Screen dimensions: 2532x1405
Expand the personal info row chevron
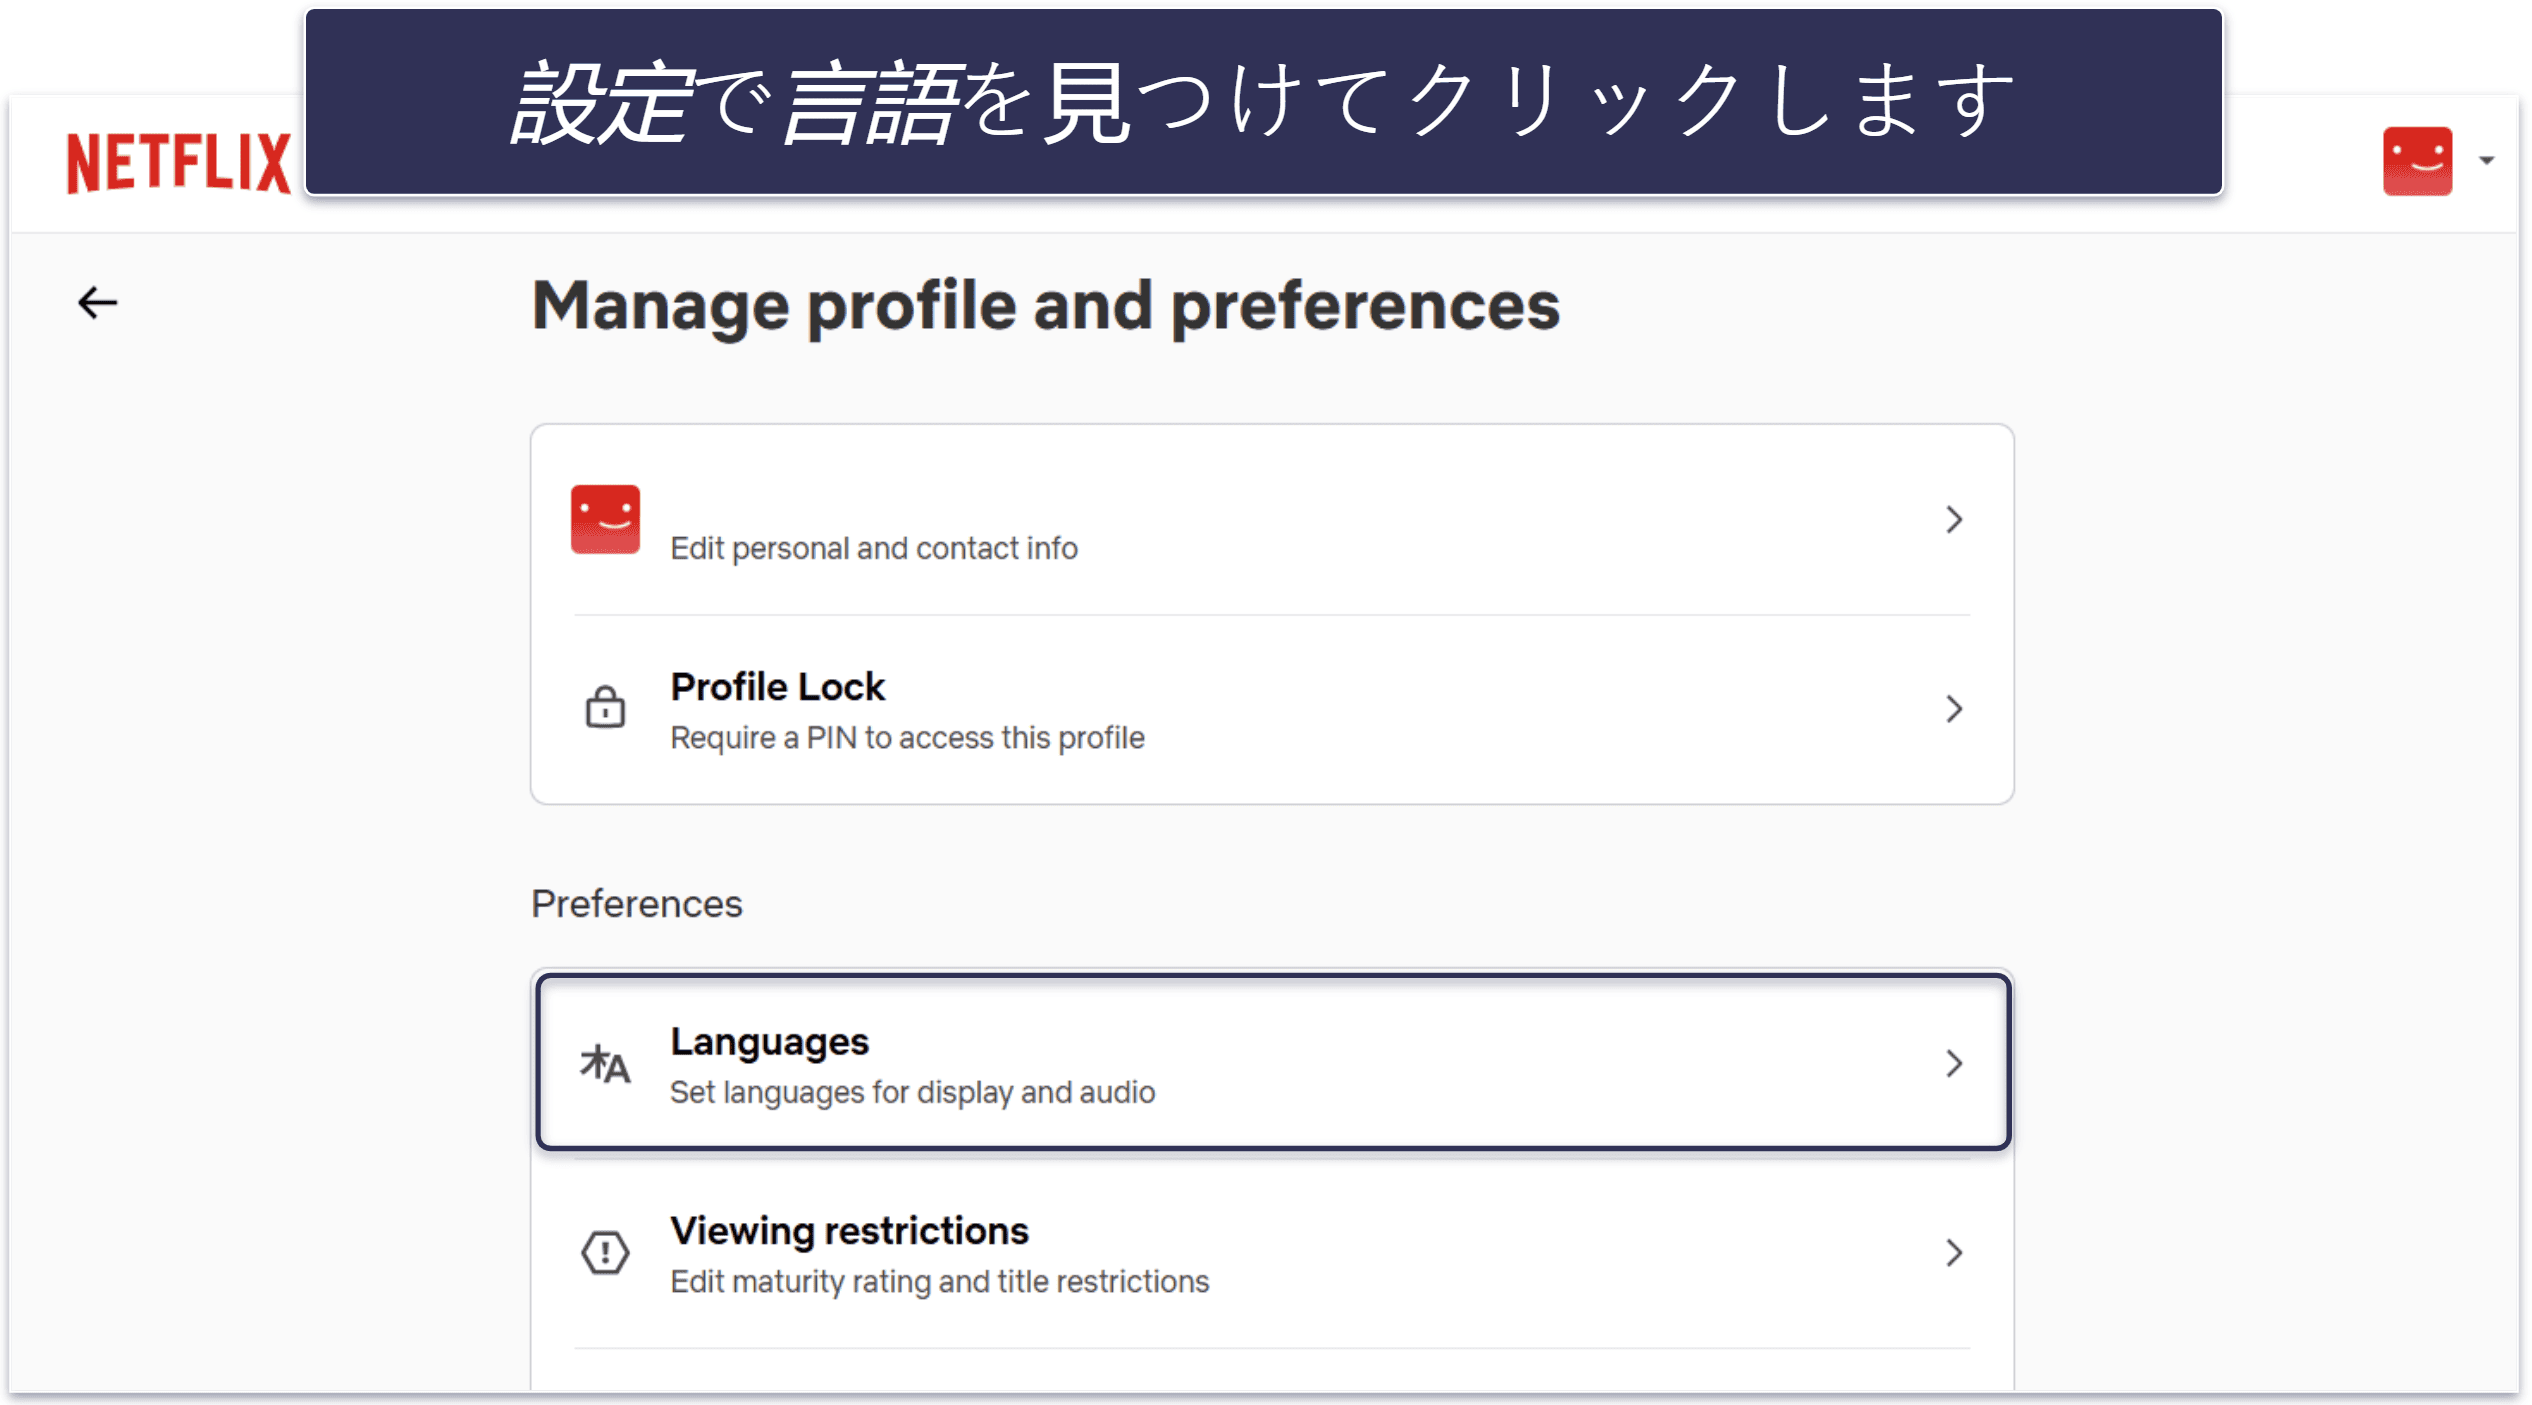1954,520
